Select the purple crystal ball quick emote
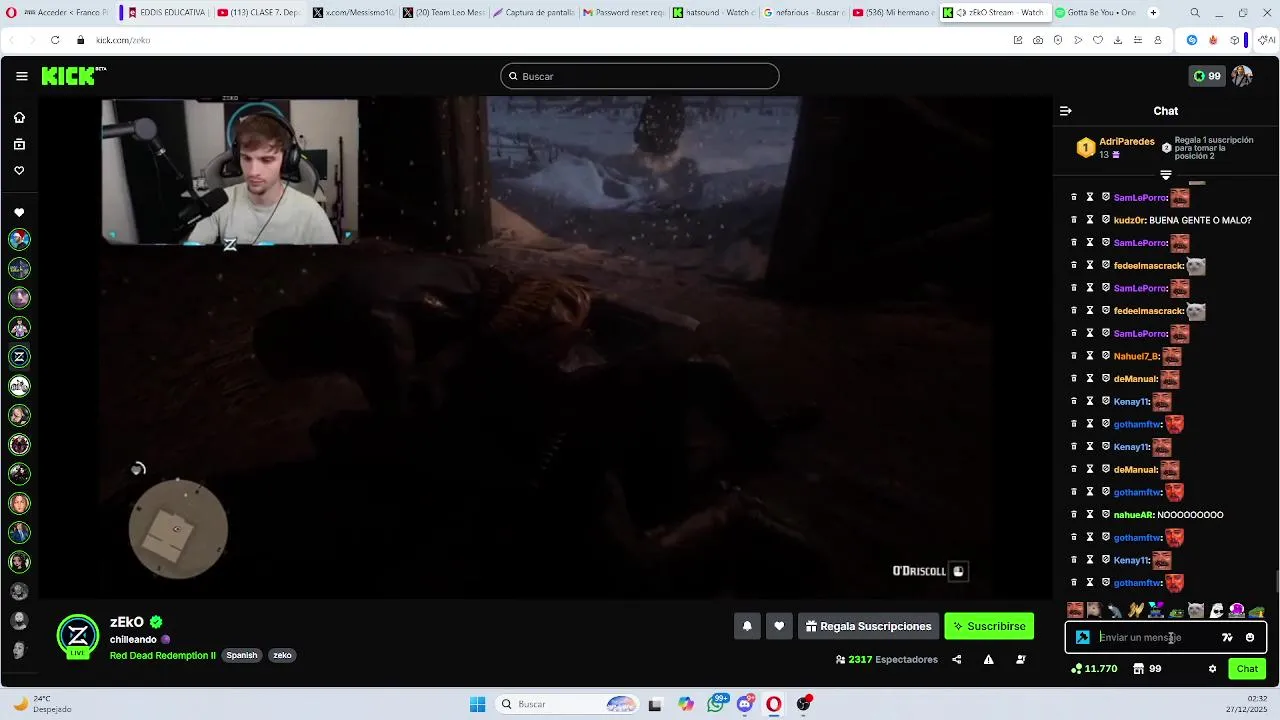 click(1237, 610)
